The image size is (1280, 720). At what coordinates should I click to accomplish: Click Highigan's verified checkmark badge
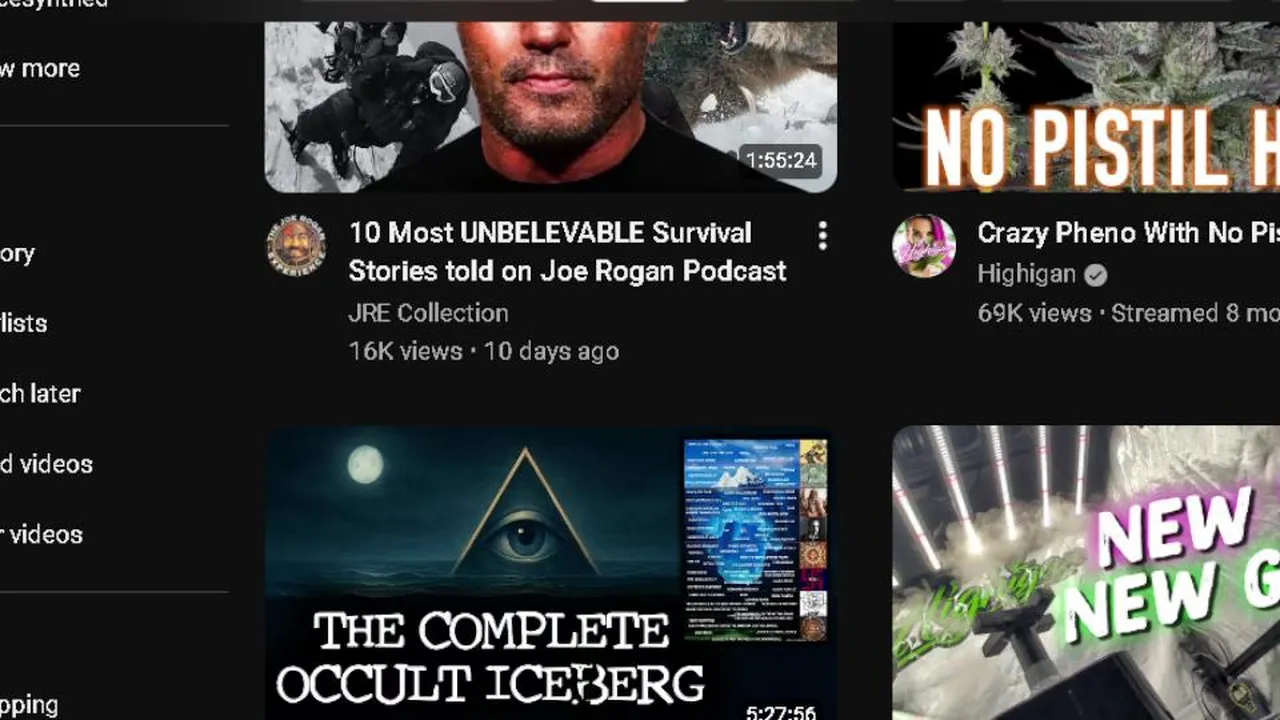pos(1096,275)
